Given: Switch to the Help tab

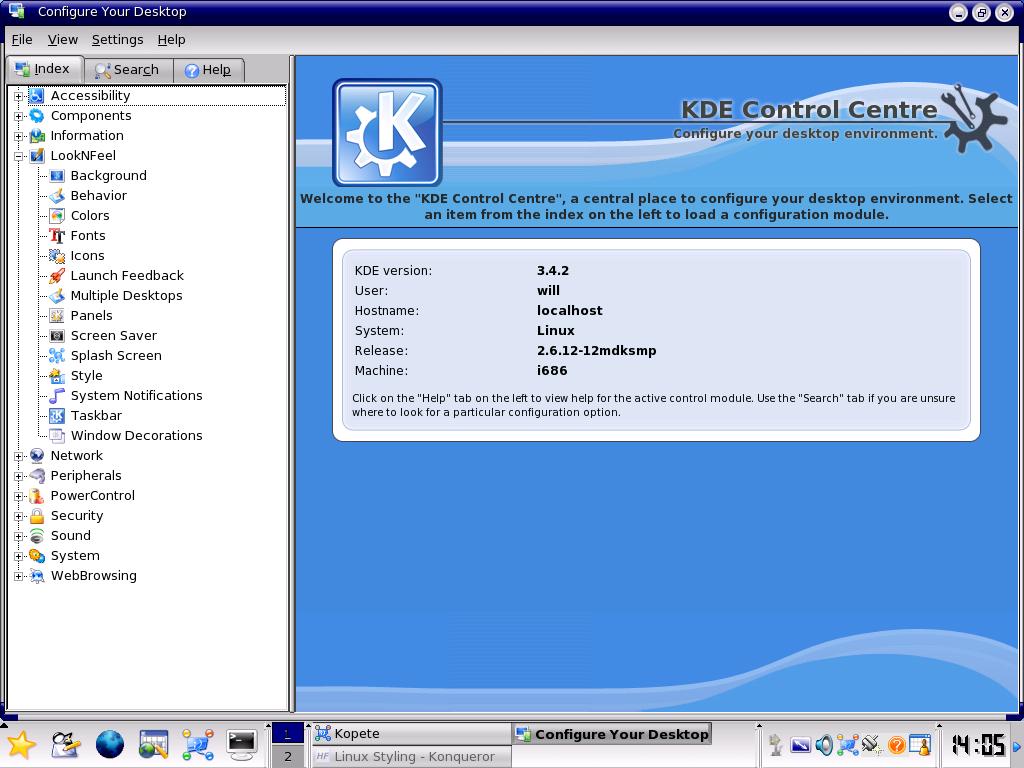Looking at the screenshot, I should pos(209,70).
